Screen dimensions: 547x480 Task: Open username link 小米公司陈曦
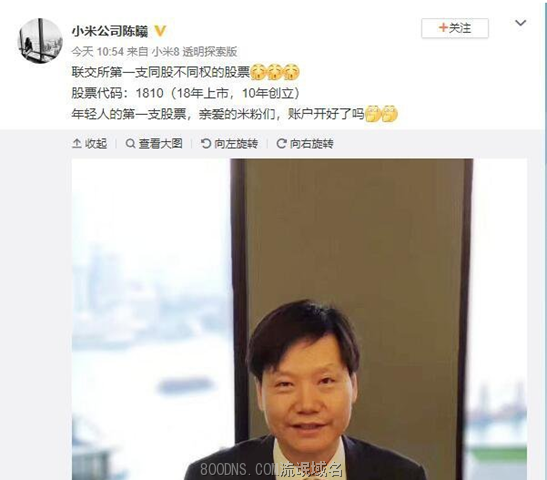110,31
